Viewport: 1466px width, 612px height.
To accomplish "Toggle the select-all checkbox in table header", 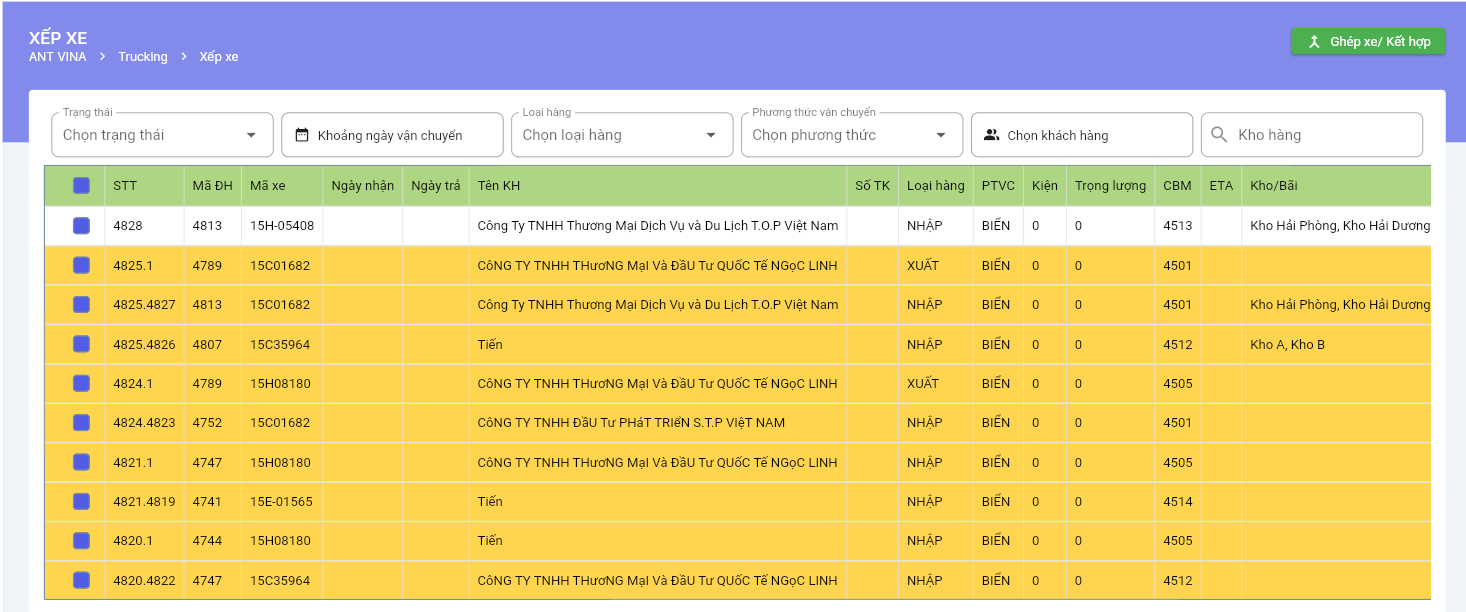I will (x=81, y=186).
